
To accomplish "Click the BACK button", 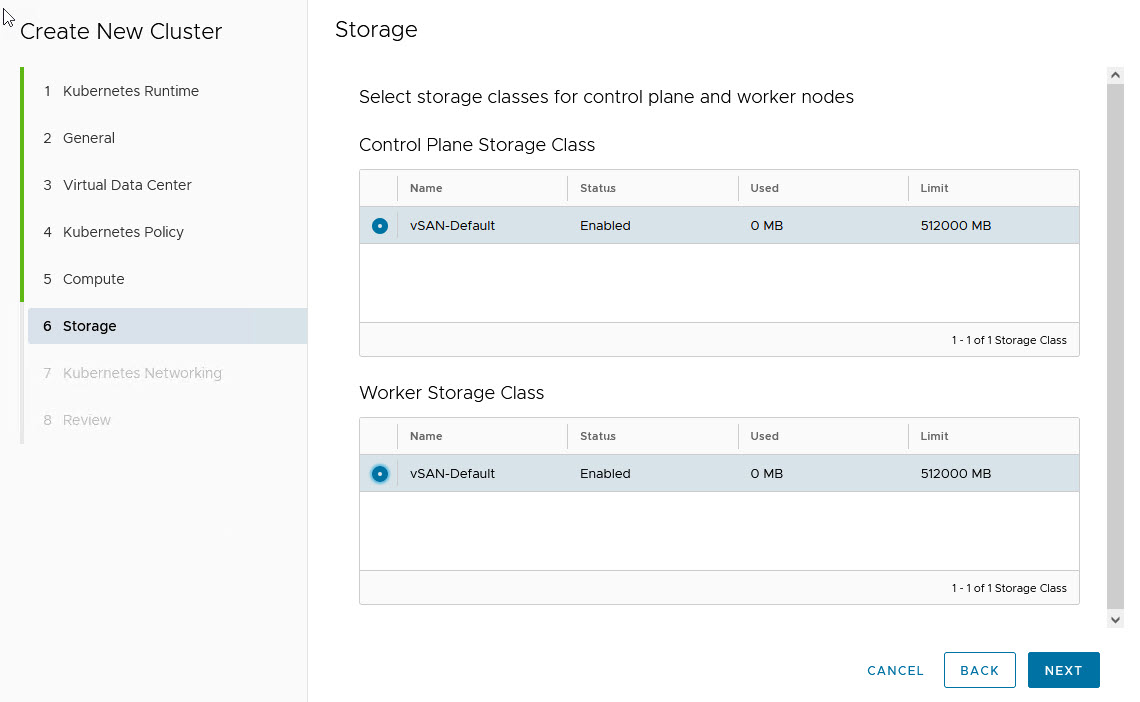I will pyautogui.click(x=979, y=670).
